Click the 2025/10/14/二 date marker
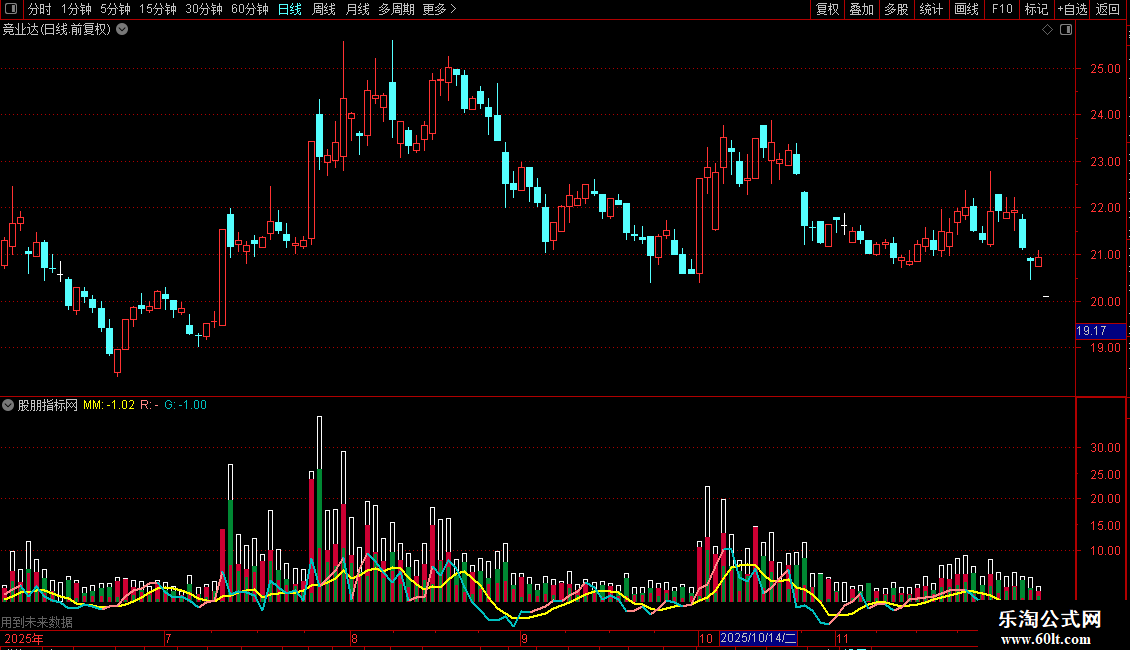 (758, 638)
